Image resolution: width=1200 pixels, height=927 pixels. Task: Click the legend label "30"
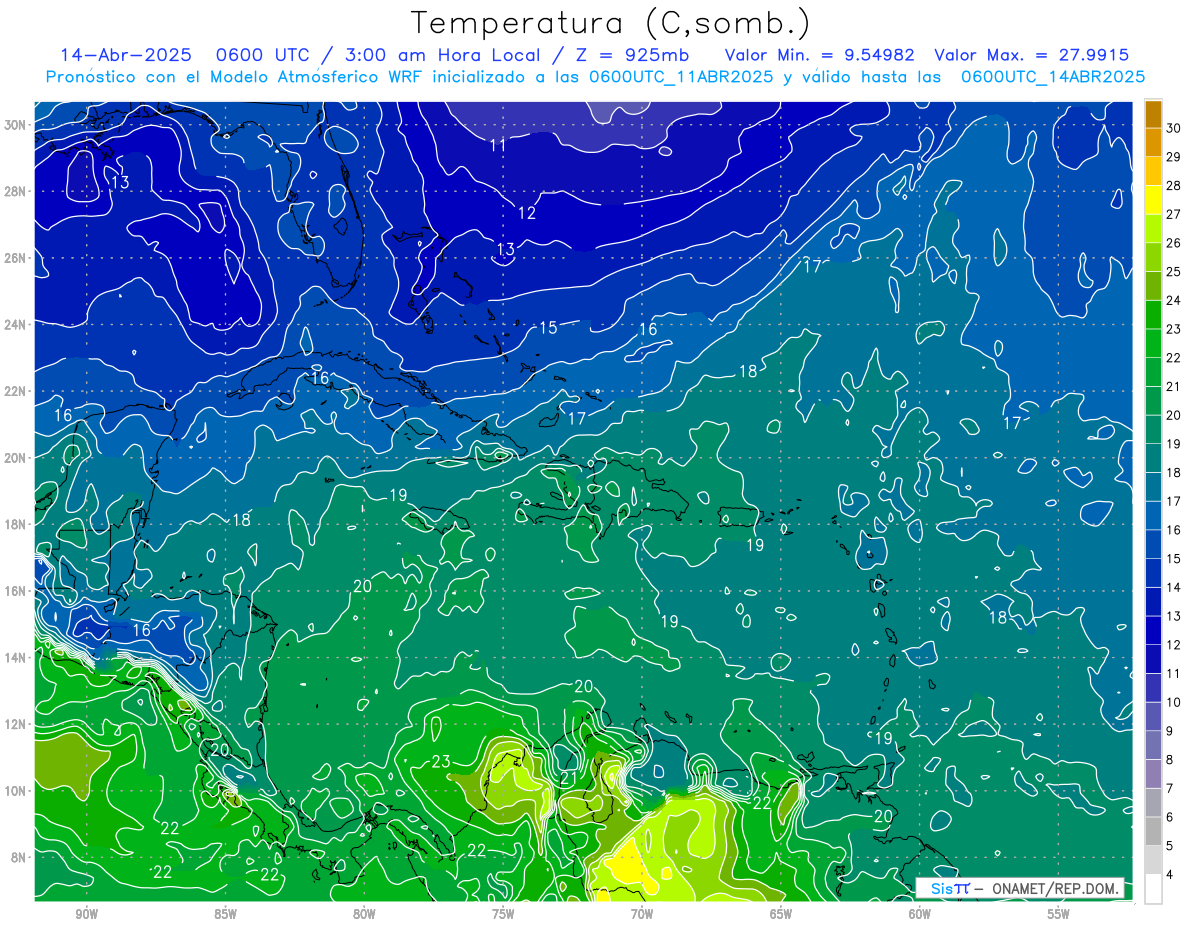[x=1174, y=127]
